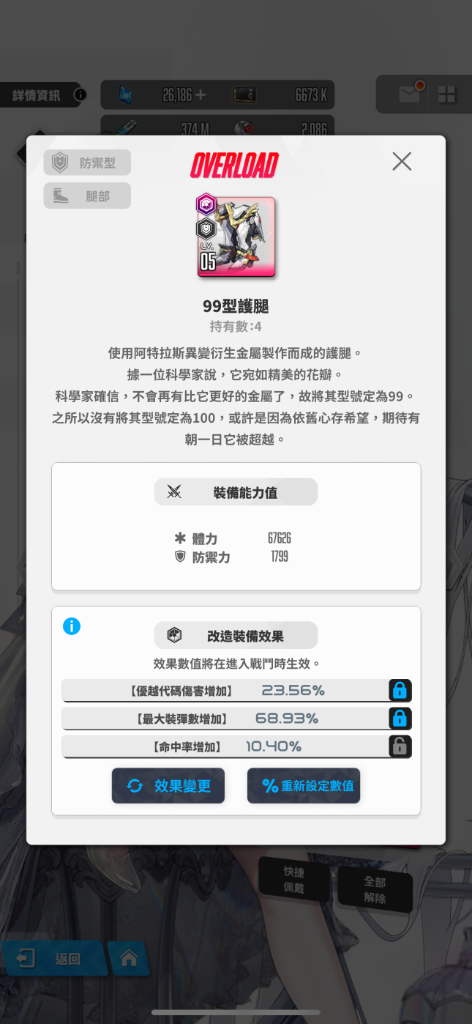Click the blue info icon in modification panel
Image resolution: width=472 pixels, height=1024 pixels.
pos(72,626)
